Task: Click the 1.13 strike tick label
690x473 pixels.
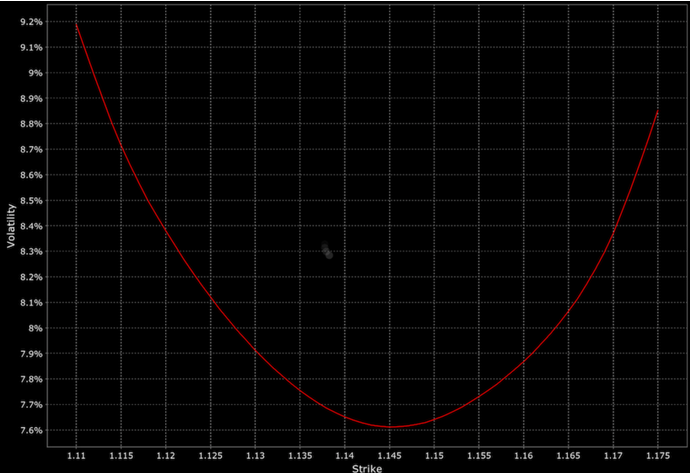Action: [255, 453]
